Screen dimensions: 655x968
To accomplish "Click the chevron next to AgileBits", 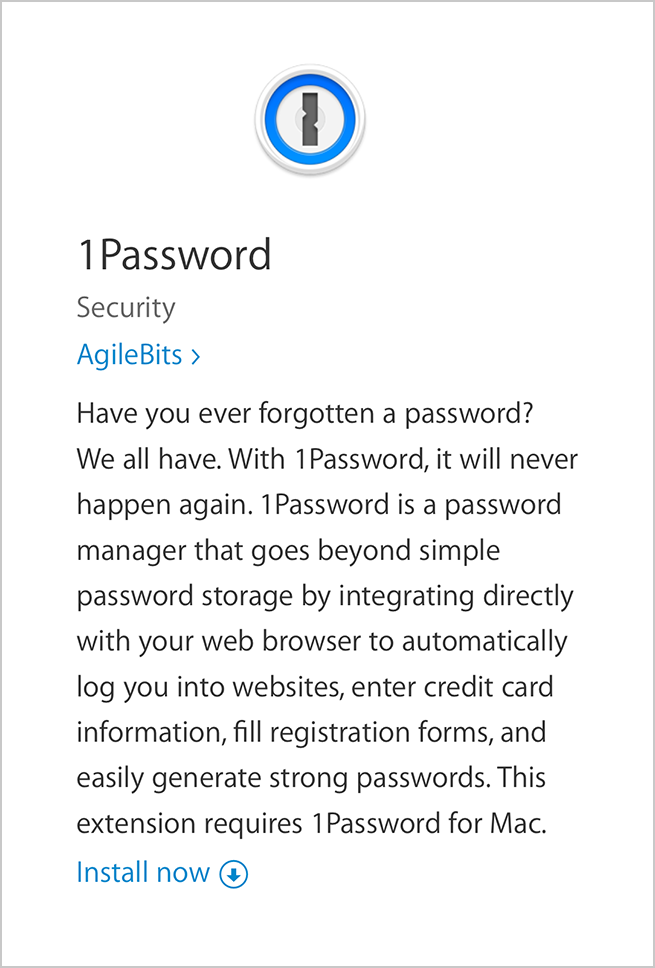I will 196,356.
